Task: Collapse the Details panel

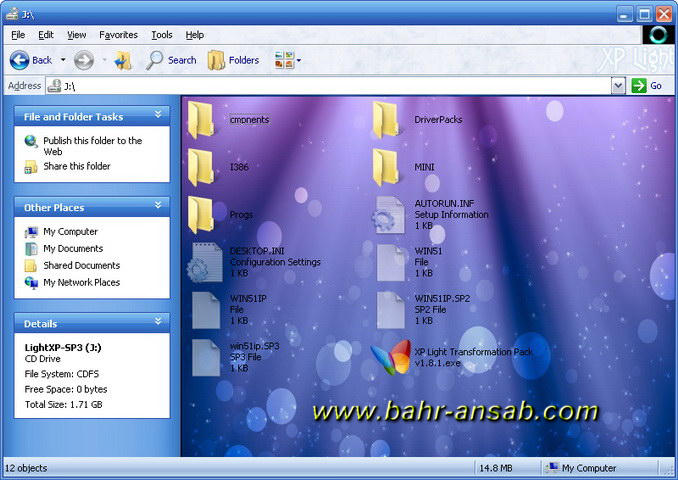Action: click(x=158, y=321)
